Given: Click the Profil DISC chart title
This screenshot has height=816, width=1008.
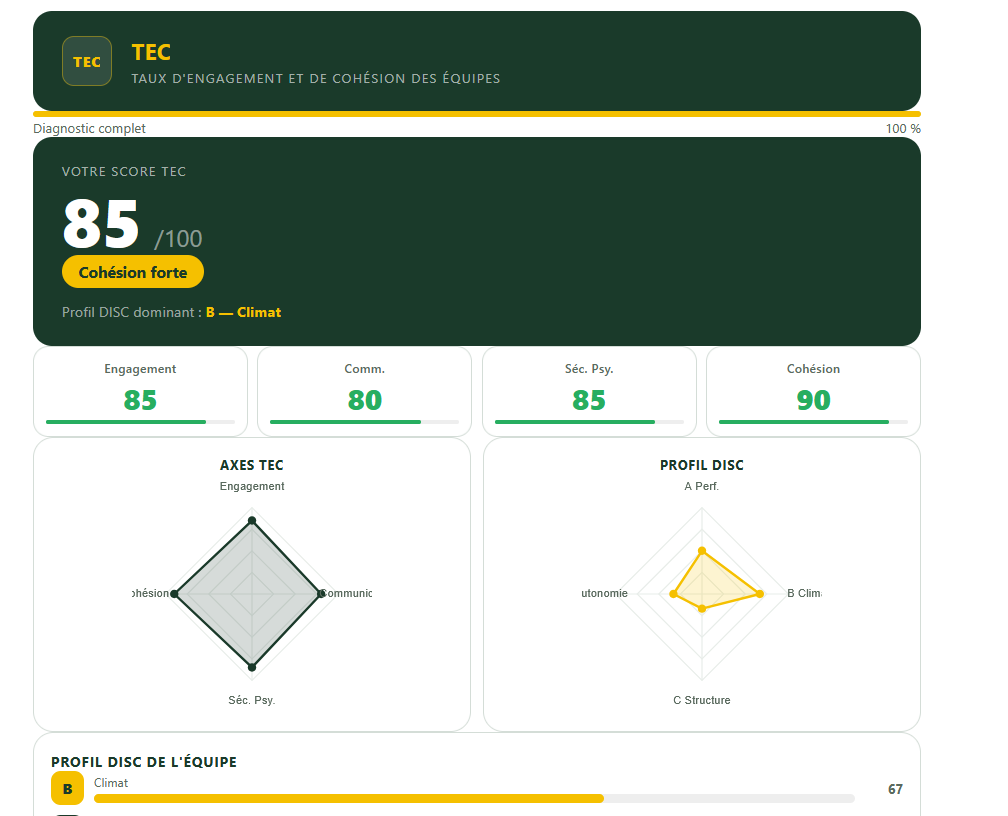Looking at the screenshot, I should coord(702,465).
